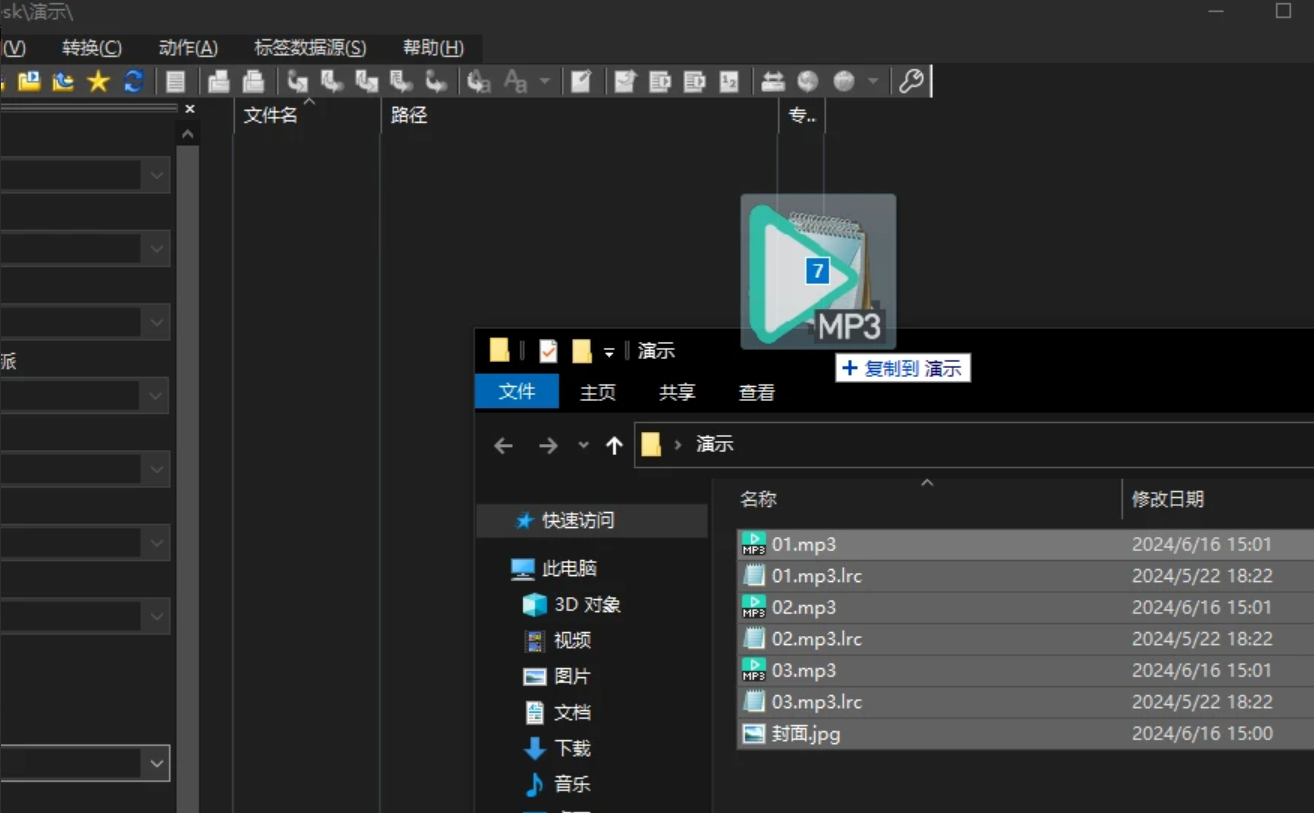
Task: Click the 文件名 column header
Action: click(270, 116)
